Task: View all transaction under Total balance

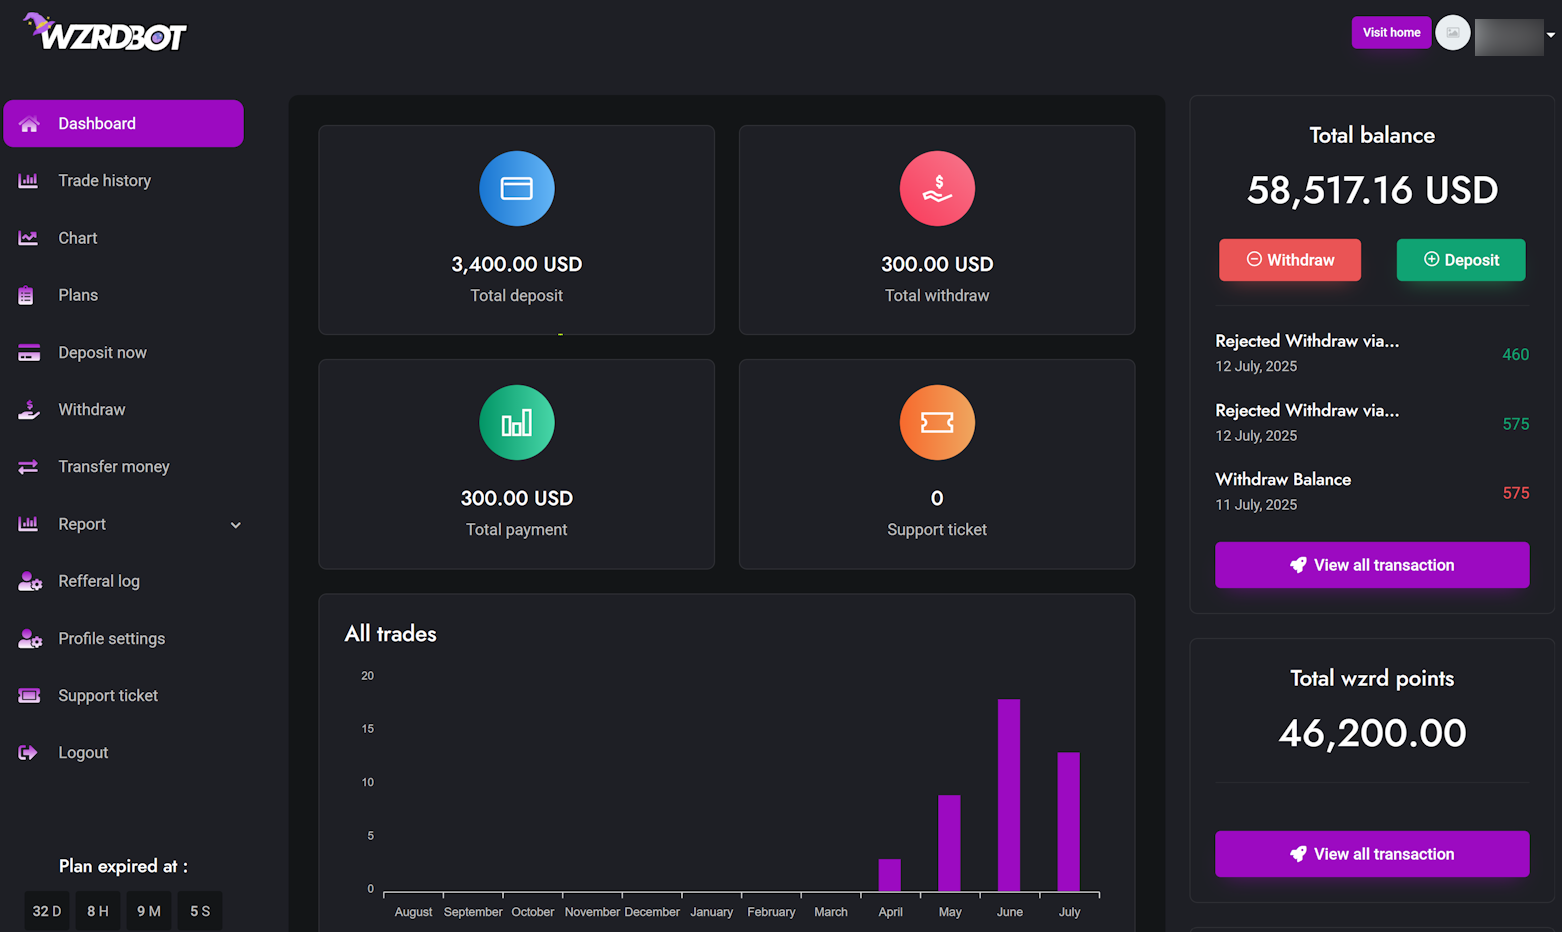Action: [x=1371, y=565]
